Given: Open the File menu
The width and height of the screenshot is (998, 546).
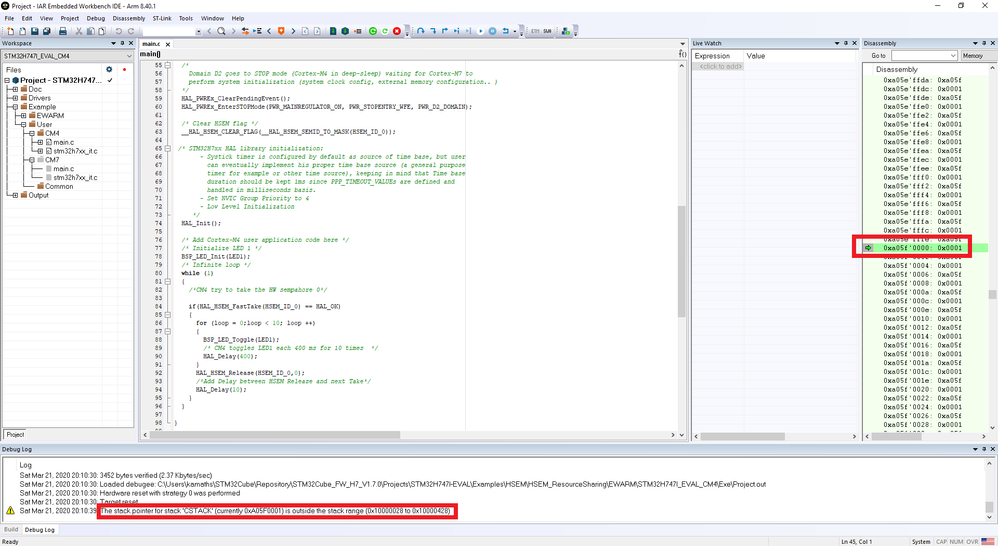Looking at the screenshot, I should click(x=10, y=18).
